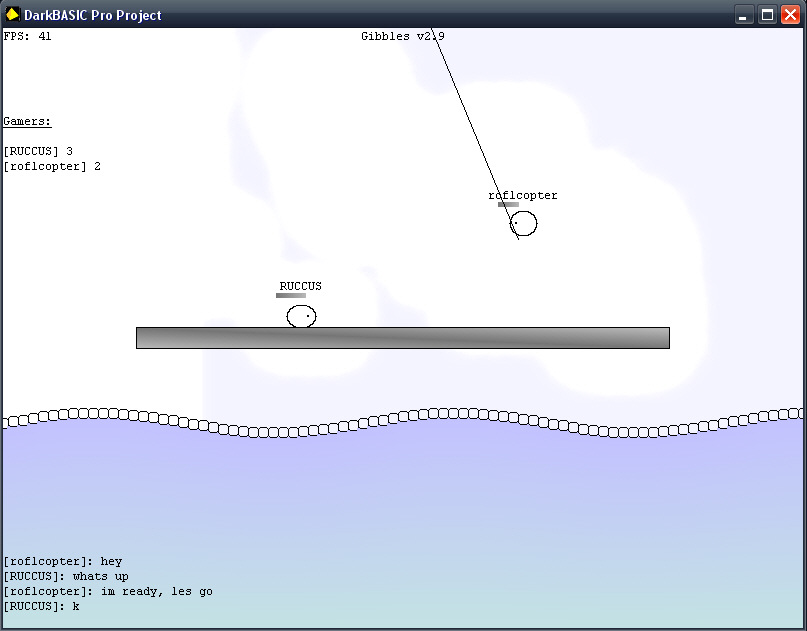The width and height of the screenshot is (807, 631).
Task: Click the Gibbles v2.9 version text
Action: [x=402, y=36]
